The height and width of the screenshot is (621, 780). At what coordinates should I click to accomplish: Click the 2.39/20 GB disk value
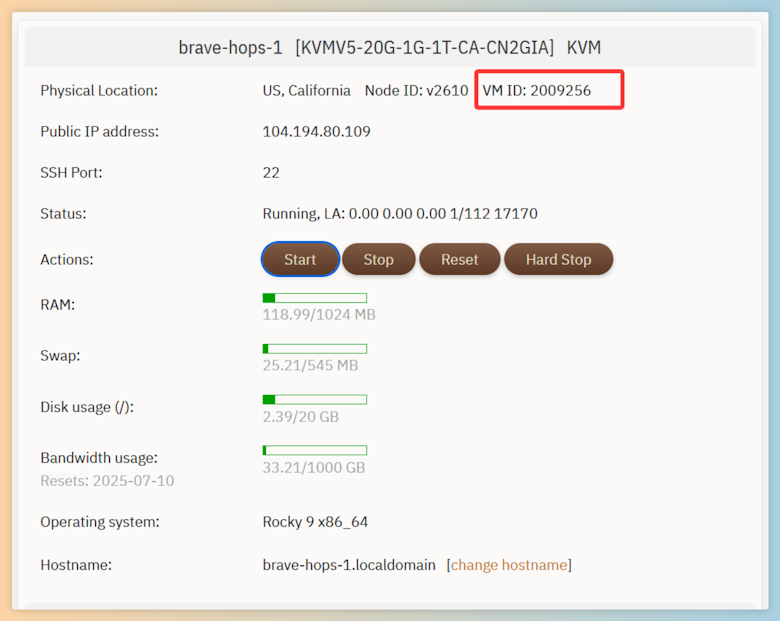[x=300, y=416]
